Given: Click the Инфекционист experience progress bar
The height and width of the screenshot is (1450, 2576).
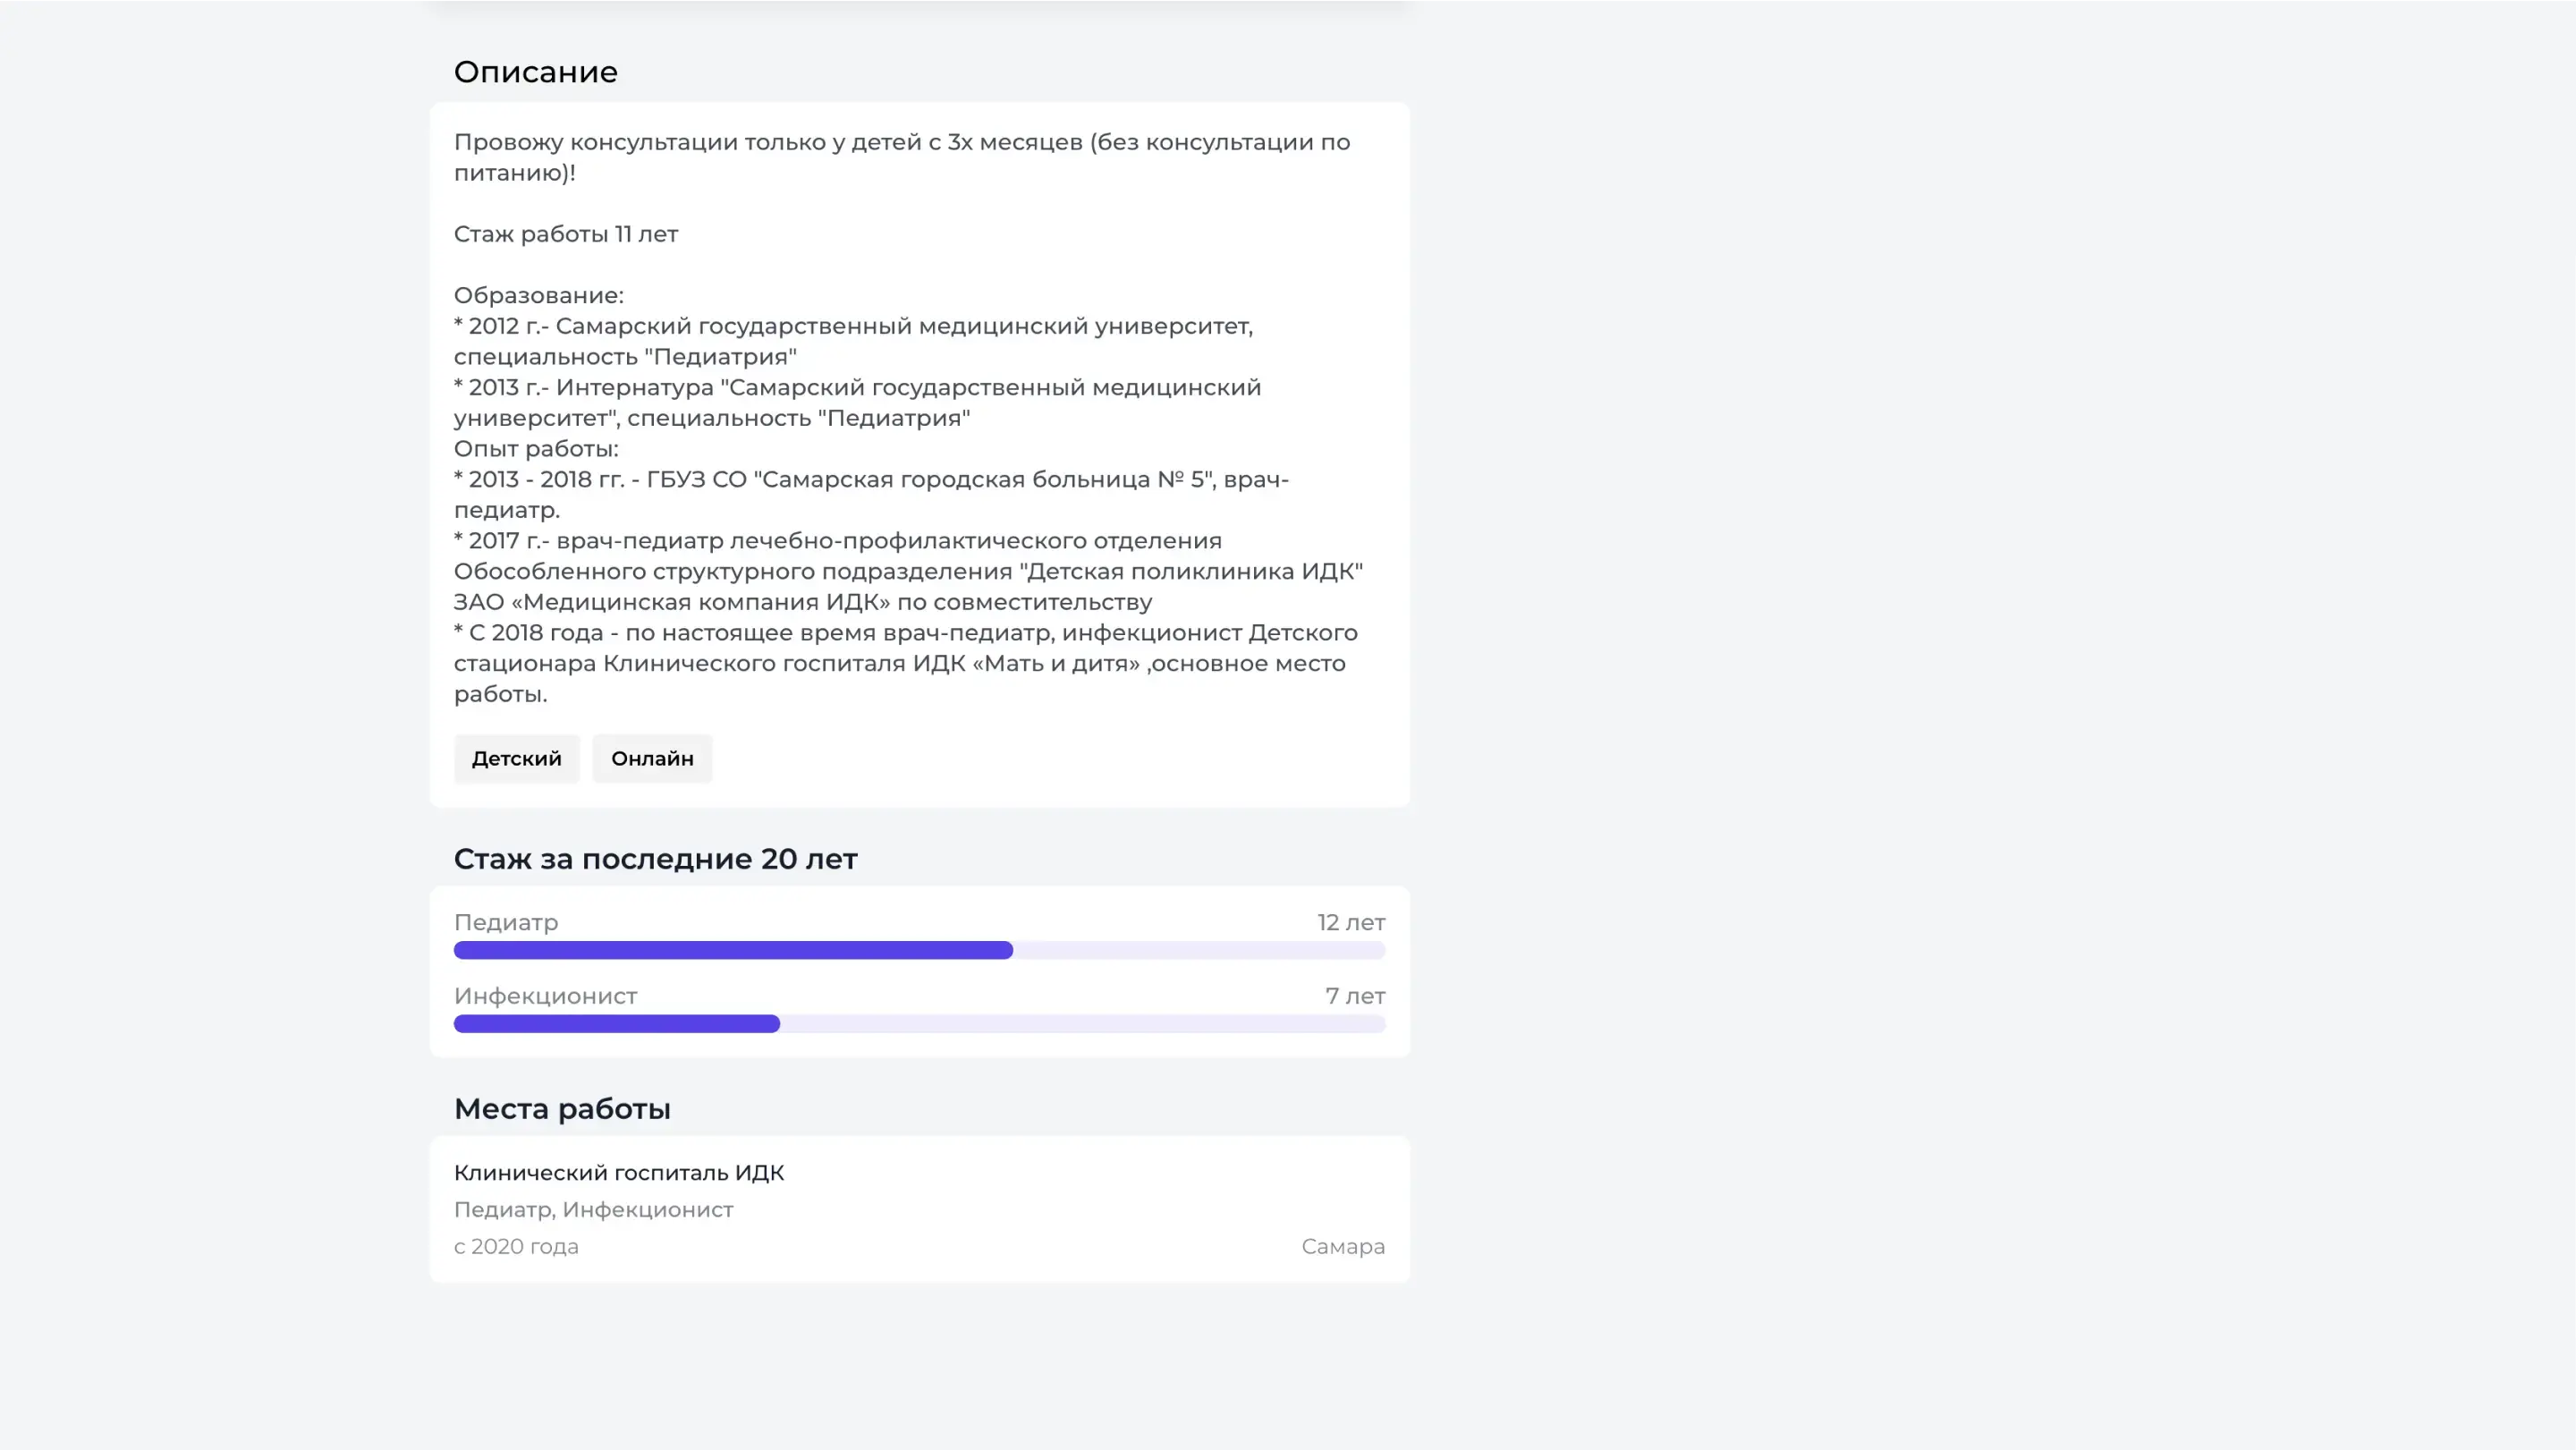Looking at the screenshot, I should pos(919,1024).
